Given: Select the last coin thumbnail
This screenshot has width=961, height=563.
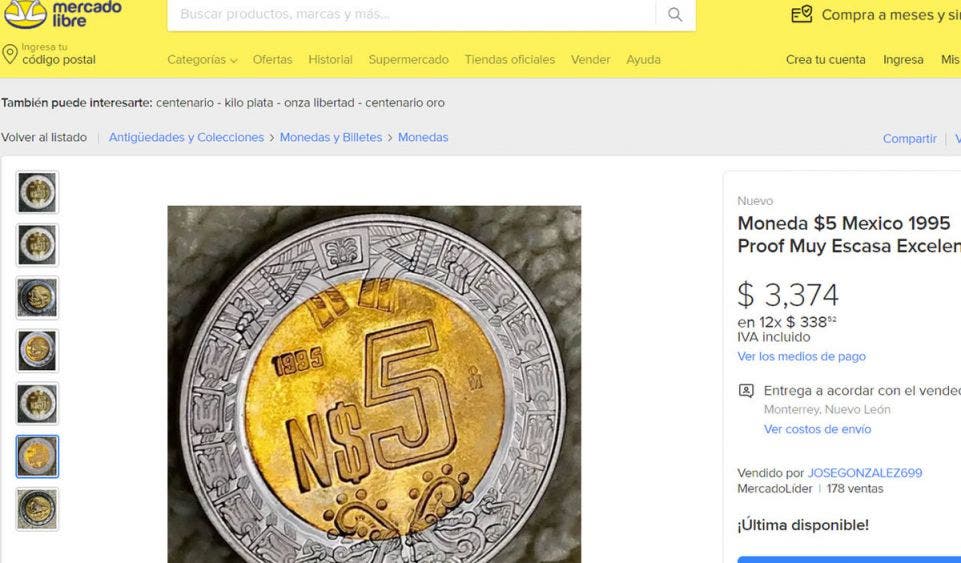Looking at the screenshot, I should [38, 509].
